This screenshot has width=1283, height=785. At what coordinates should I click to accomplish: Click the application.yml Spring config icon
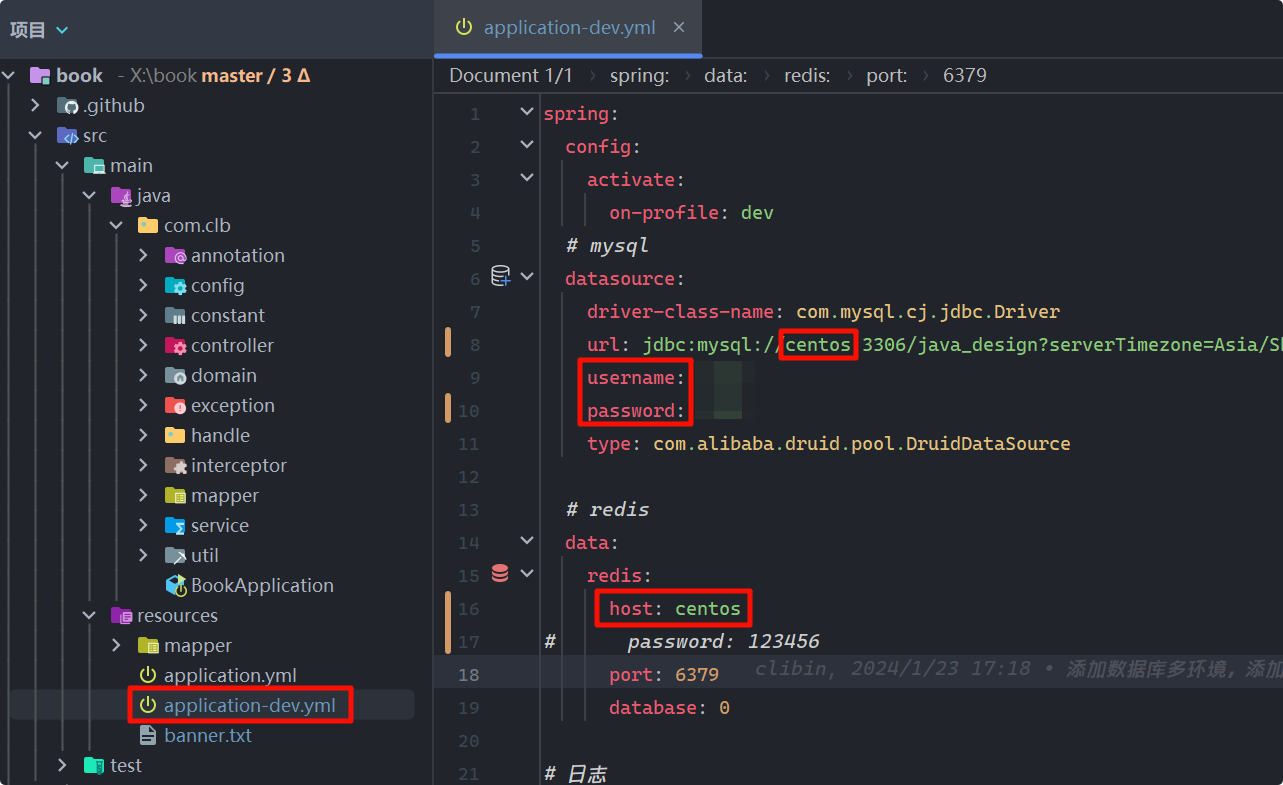pos(148,675)
